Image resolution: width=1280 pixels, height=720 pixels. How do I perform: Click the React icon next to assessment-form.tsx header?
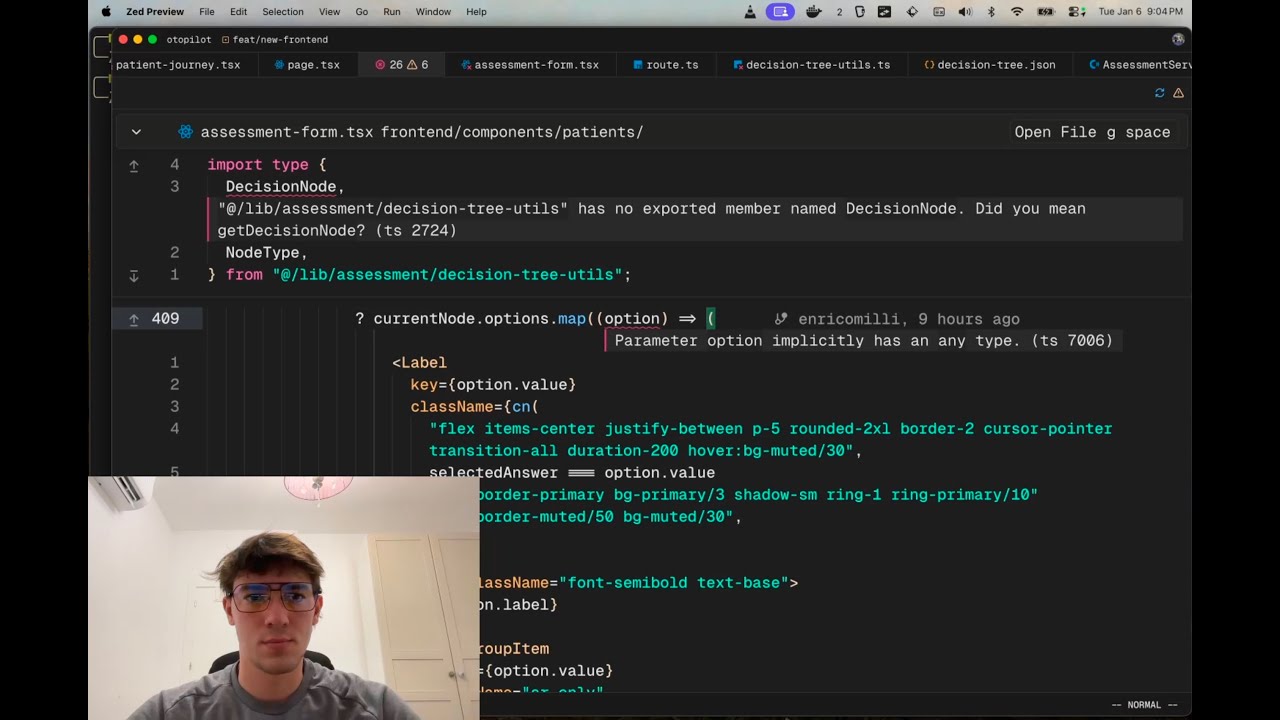coord(185,132)
